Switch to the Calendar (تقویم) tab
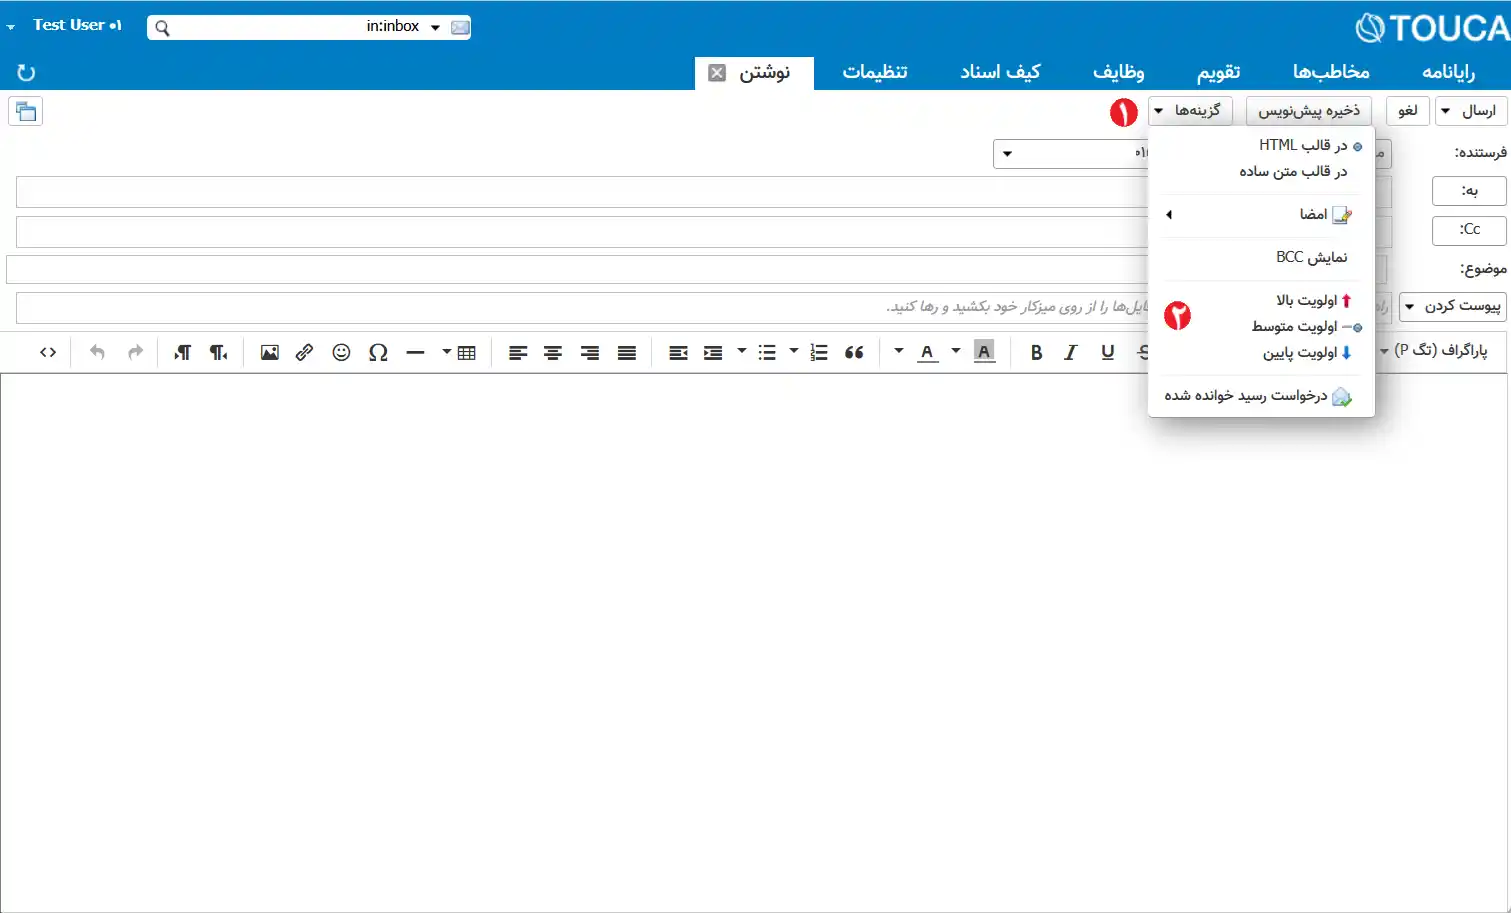Screen dimensions: 1511x913 pyautogui.click(x=1218, y=72)
